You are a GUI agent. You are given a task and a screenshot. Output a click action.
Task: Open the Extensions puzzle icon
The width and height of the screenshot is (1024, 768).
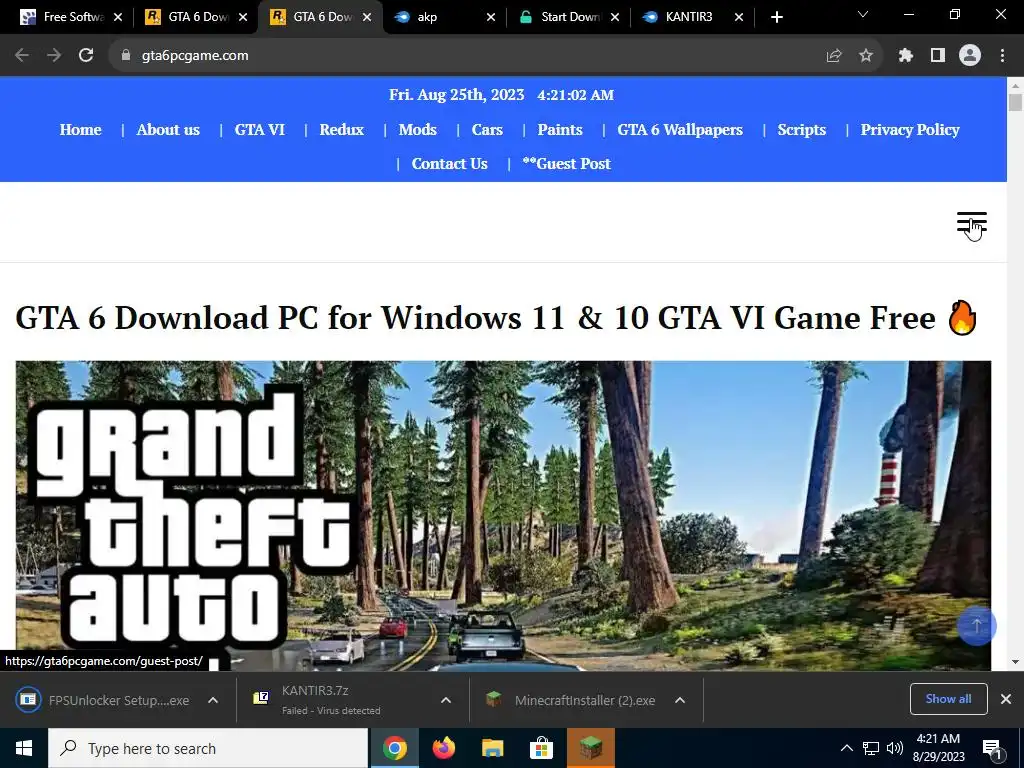(905, 56)
